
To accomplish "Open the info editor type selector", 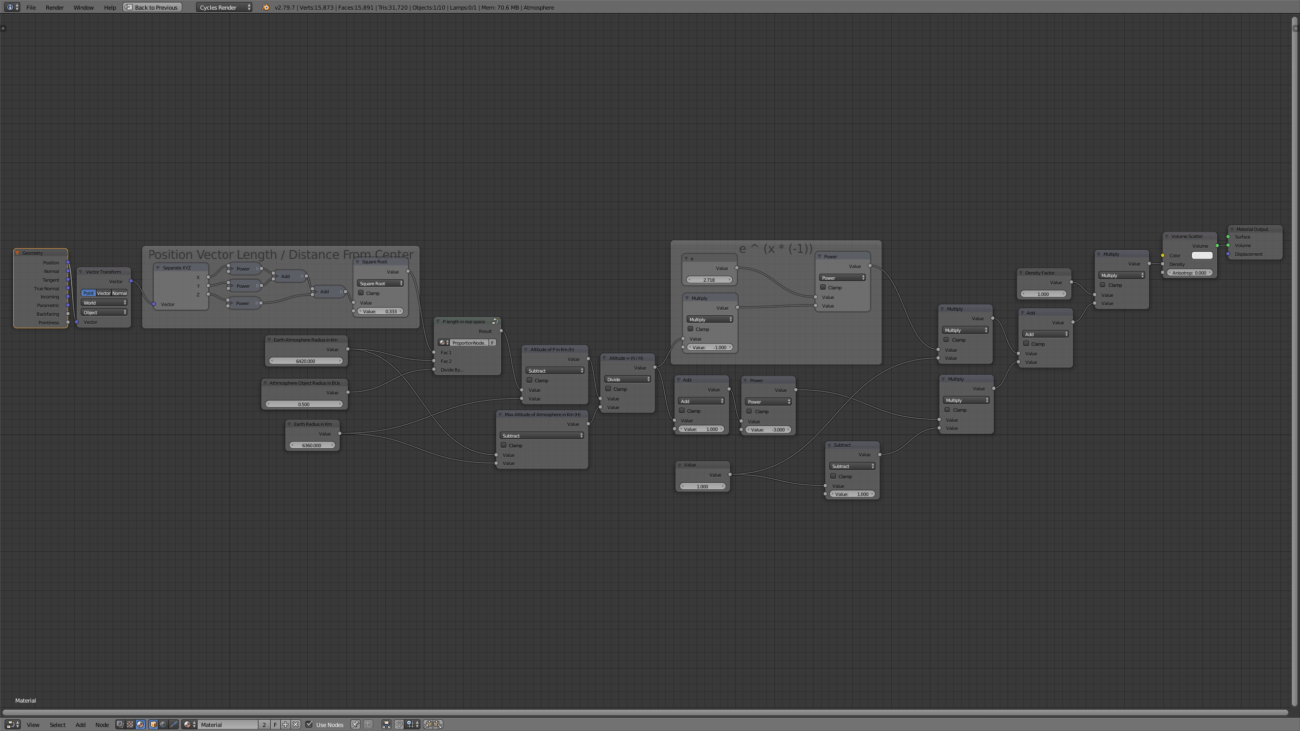I will [12, 7].
